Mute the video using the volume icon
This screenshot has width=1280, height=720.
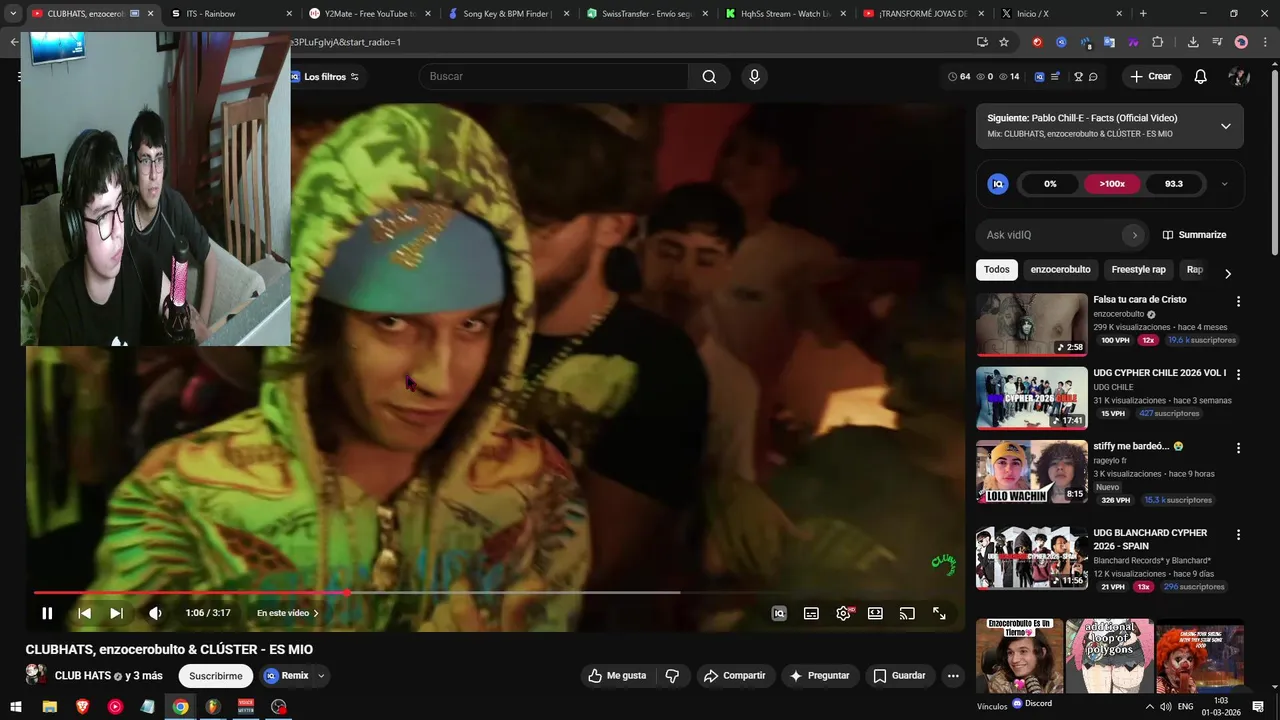155,613
